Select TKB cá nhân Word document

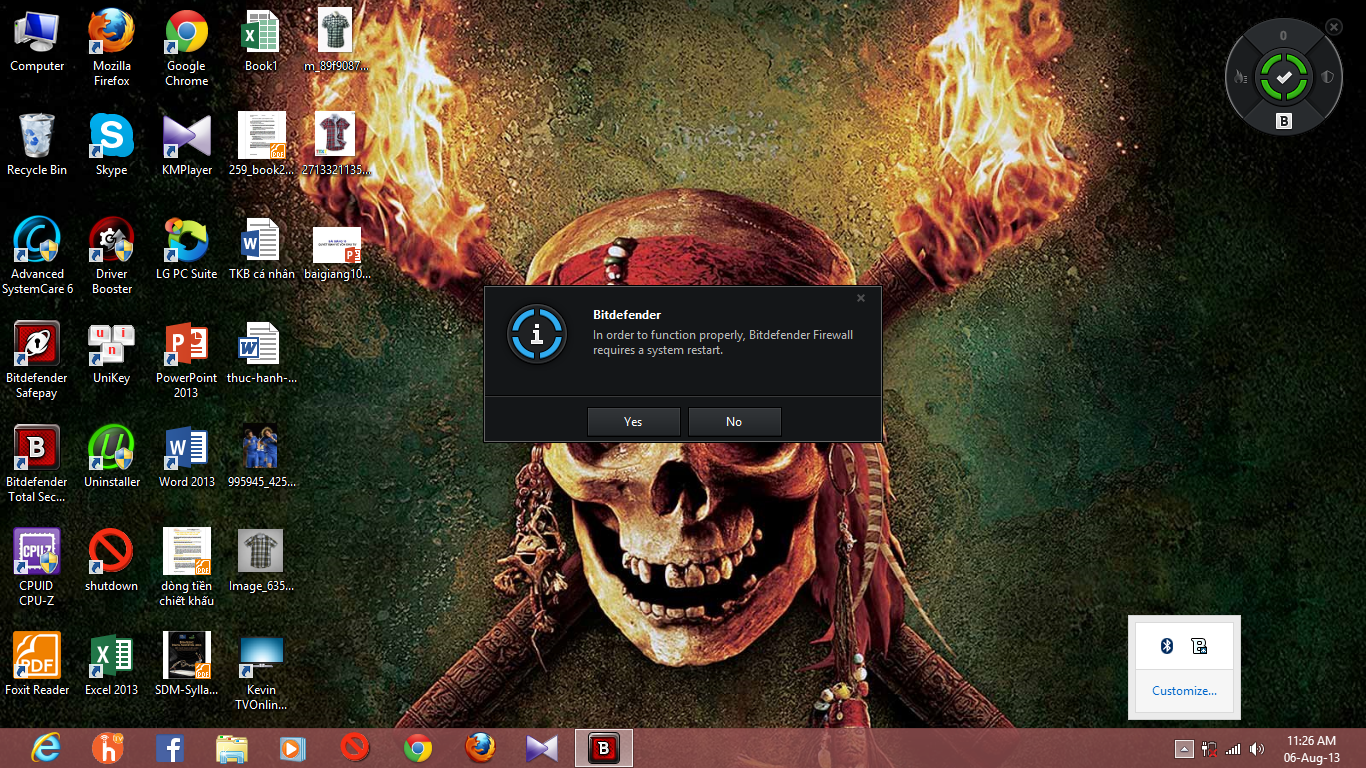pos(261,249)
